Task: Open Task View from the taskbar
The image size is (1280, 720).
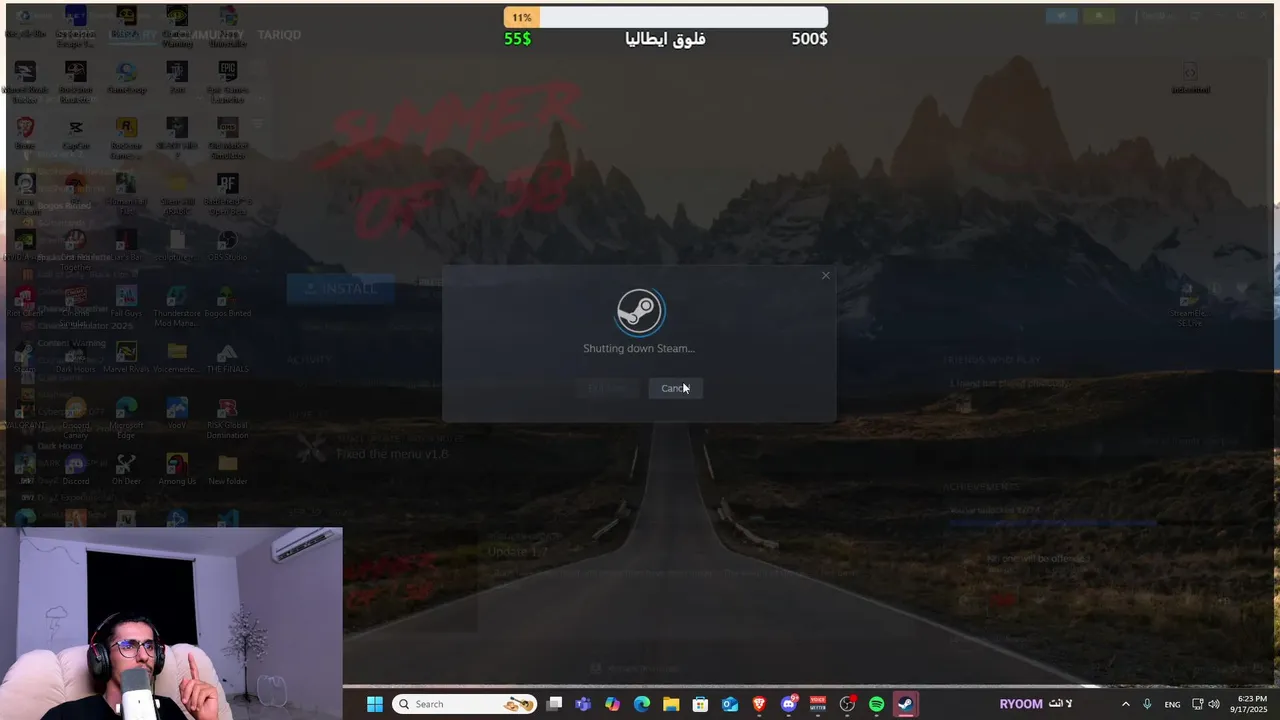Action: pos(555,704)
